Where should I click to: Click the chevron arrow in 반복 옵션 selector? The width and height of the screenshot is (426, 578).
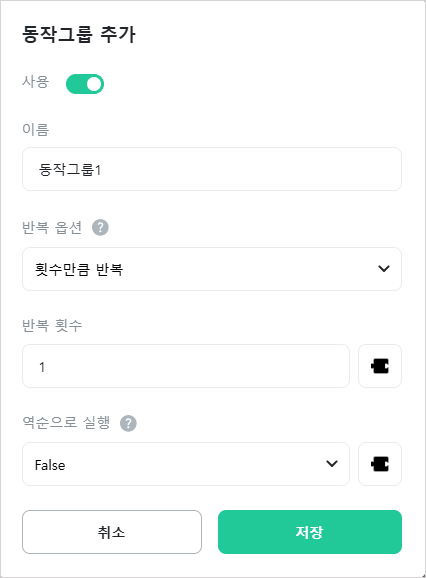pos(384,269)
